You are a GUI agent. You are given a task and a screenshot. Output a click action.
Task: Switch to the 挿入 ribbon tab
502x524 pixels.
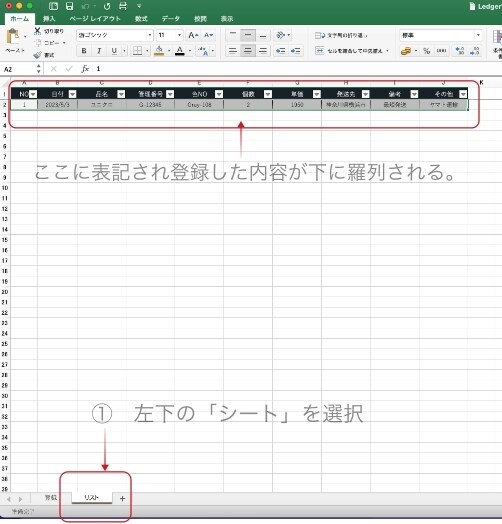point(49,19)
